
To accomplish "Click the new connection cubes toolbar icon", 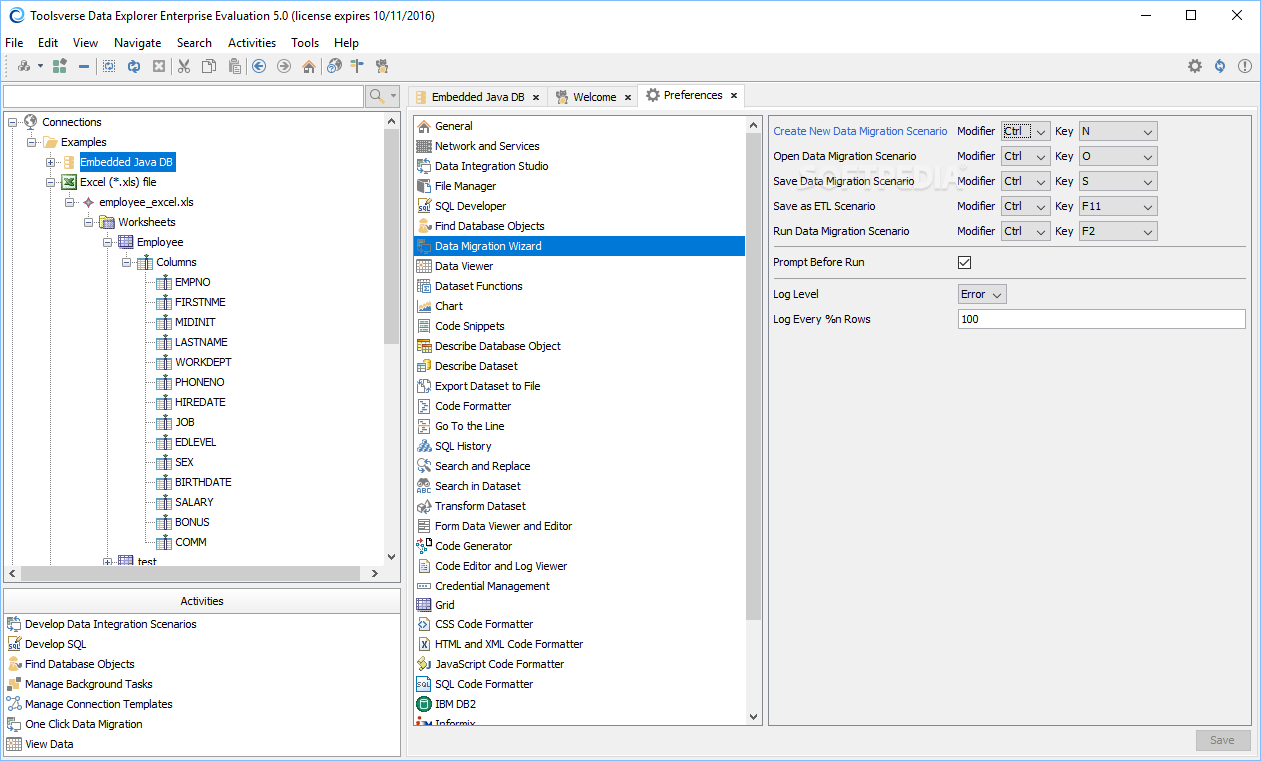I will pos(24,66).
